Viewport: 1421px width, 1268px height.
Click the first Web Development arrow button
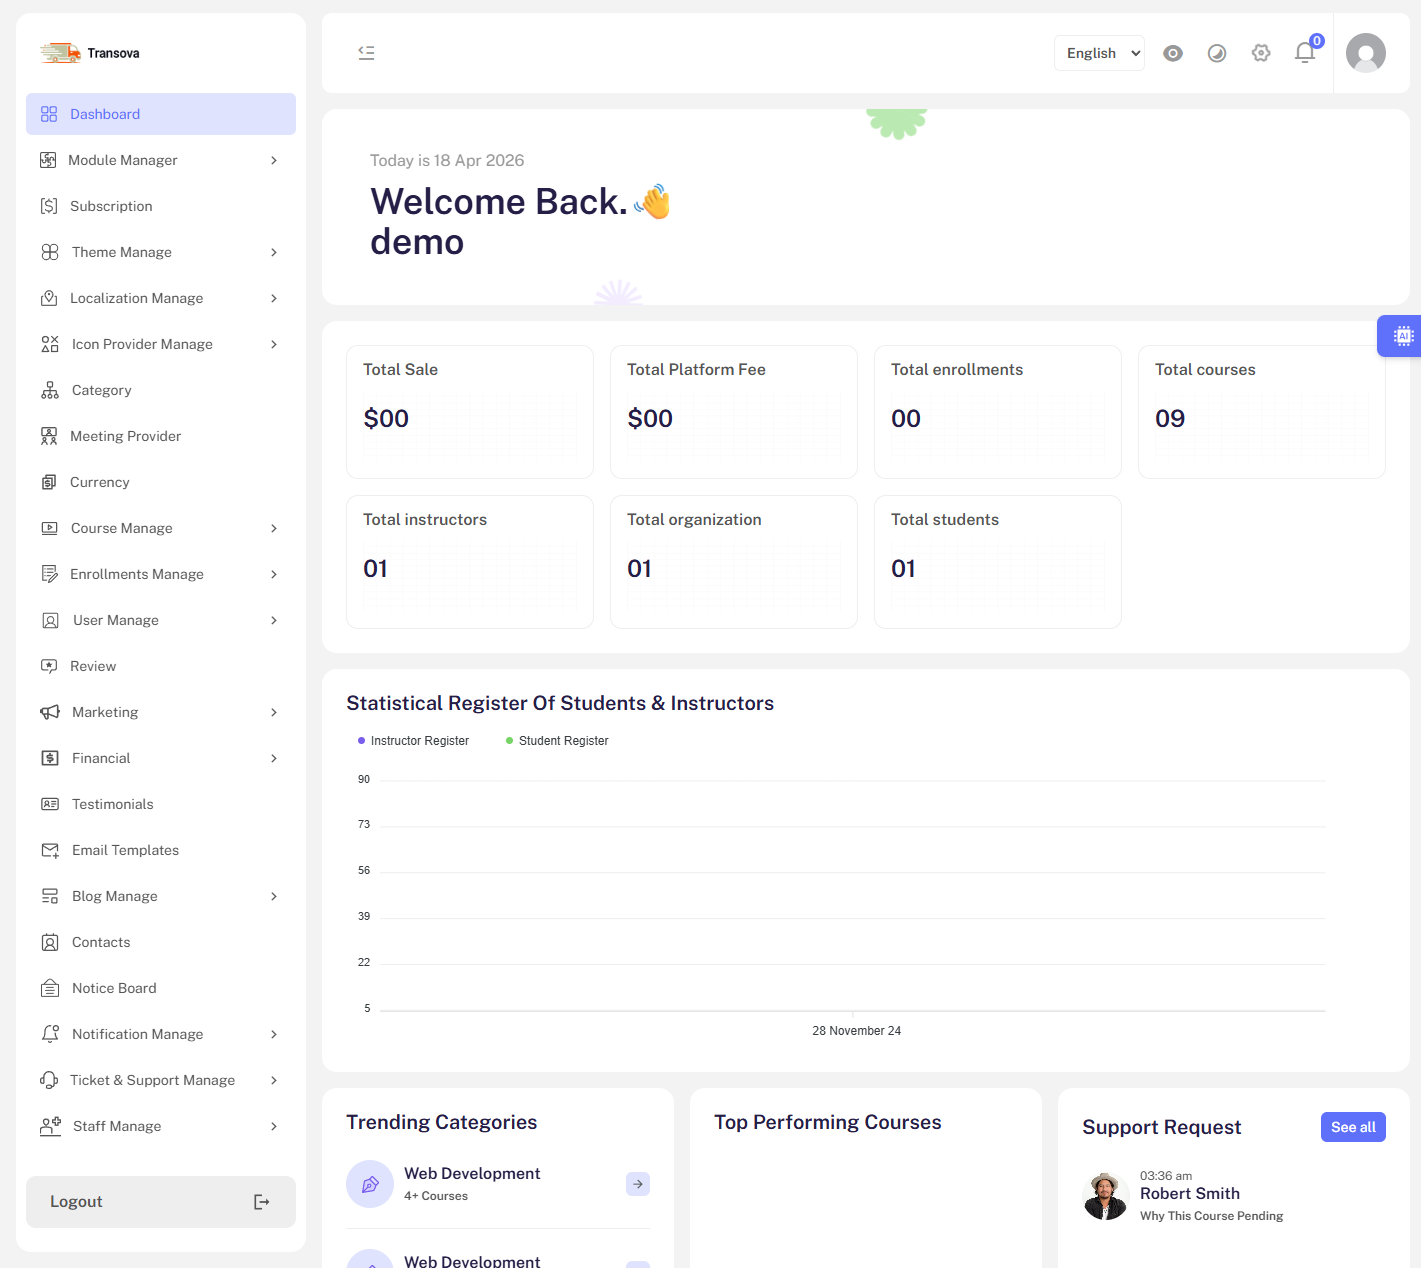[638, 1184]
